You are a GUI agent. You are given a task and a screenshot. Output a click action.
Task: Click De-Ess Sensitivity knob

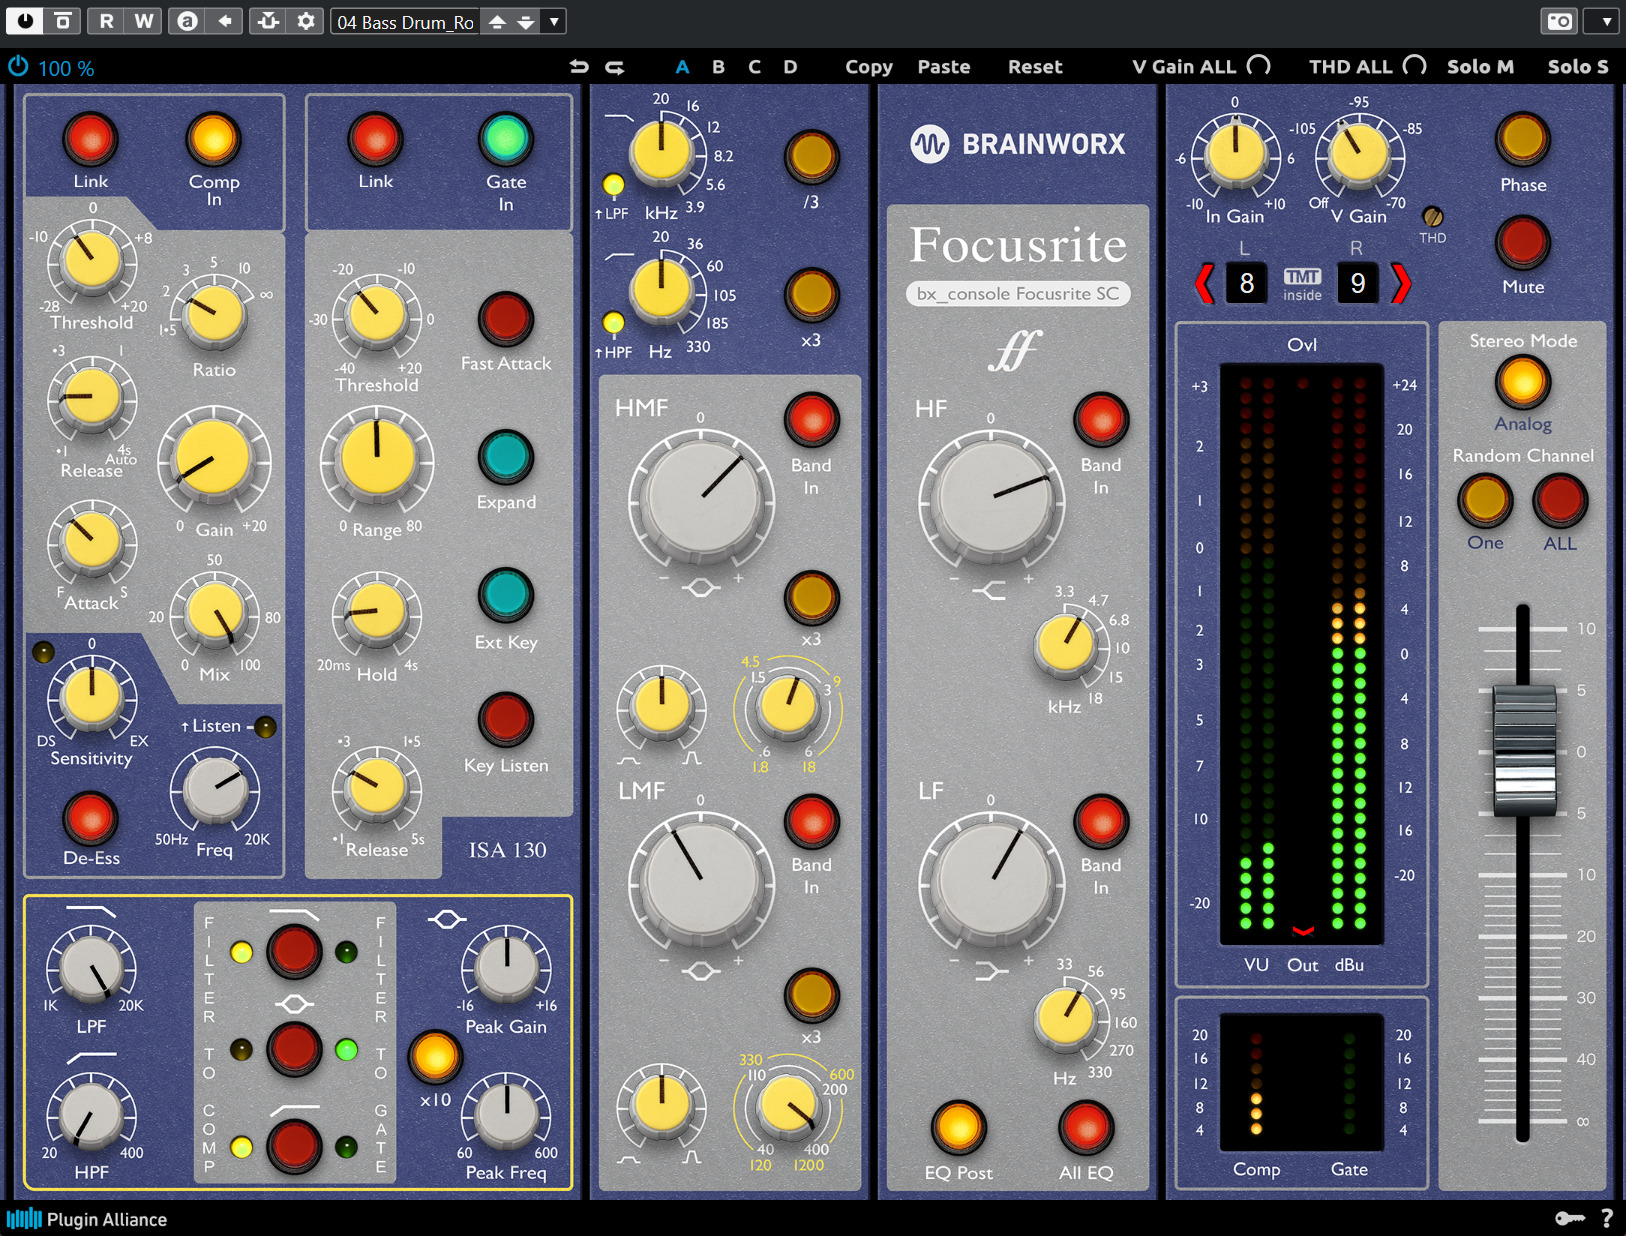click(x=91, y=695)
